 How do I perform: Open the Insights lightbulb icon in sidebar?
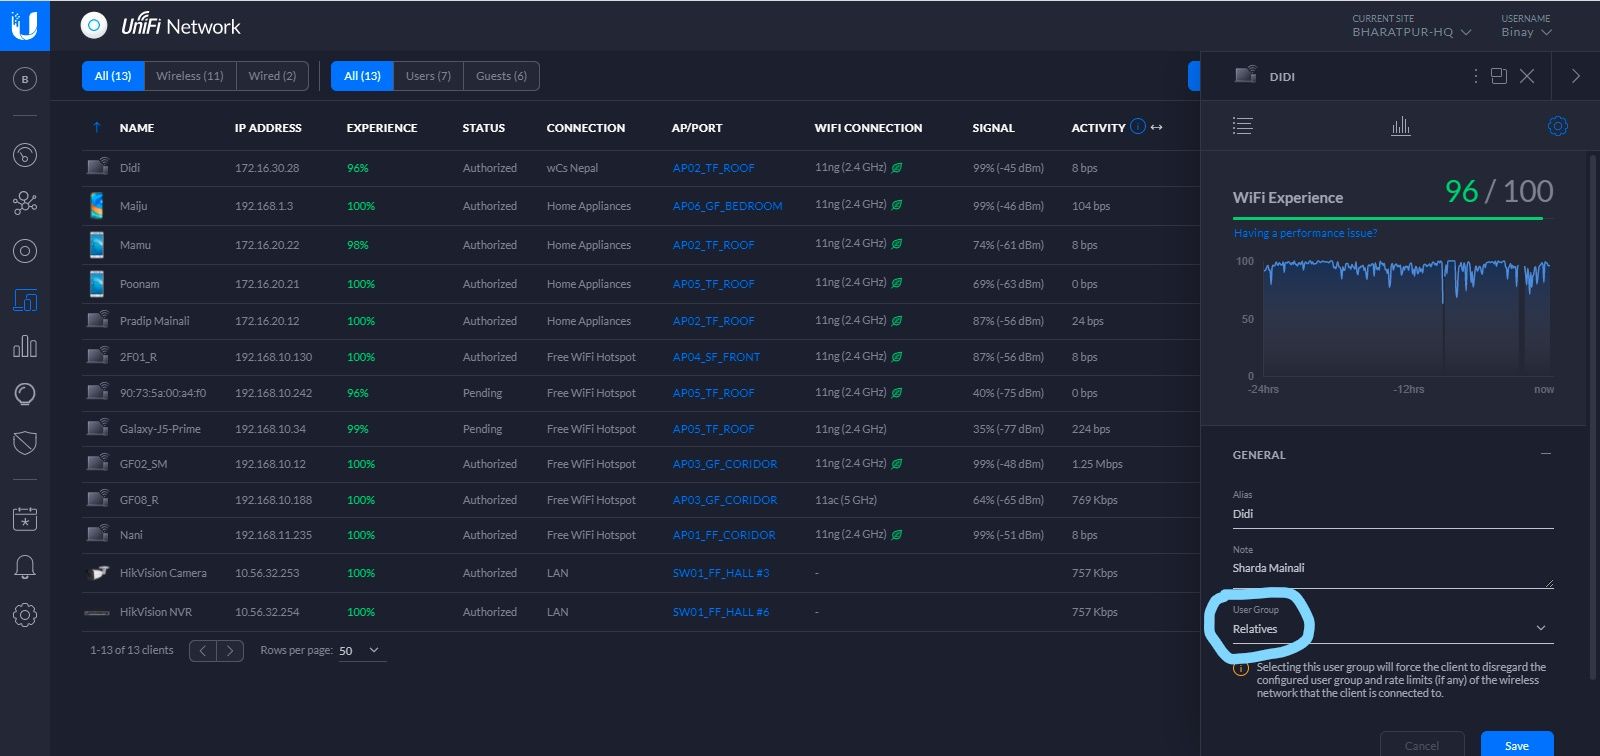tap(25, 394)
